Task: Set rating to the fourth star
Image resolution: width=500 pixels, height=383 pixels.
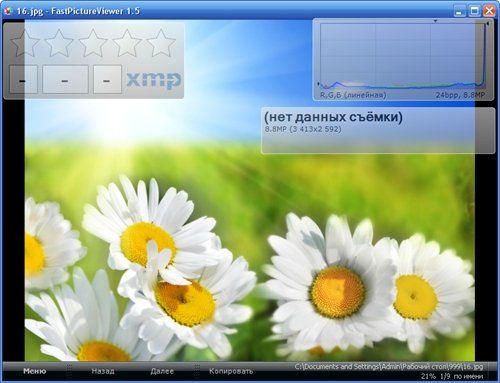Action: tap(127, 43)
